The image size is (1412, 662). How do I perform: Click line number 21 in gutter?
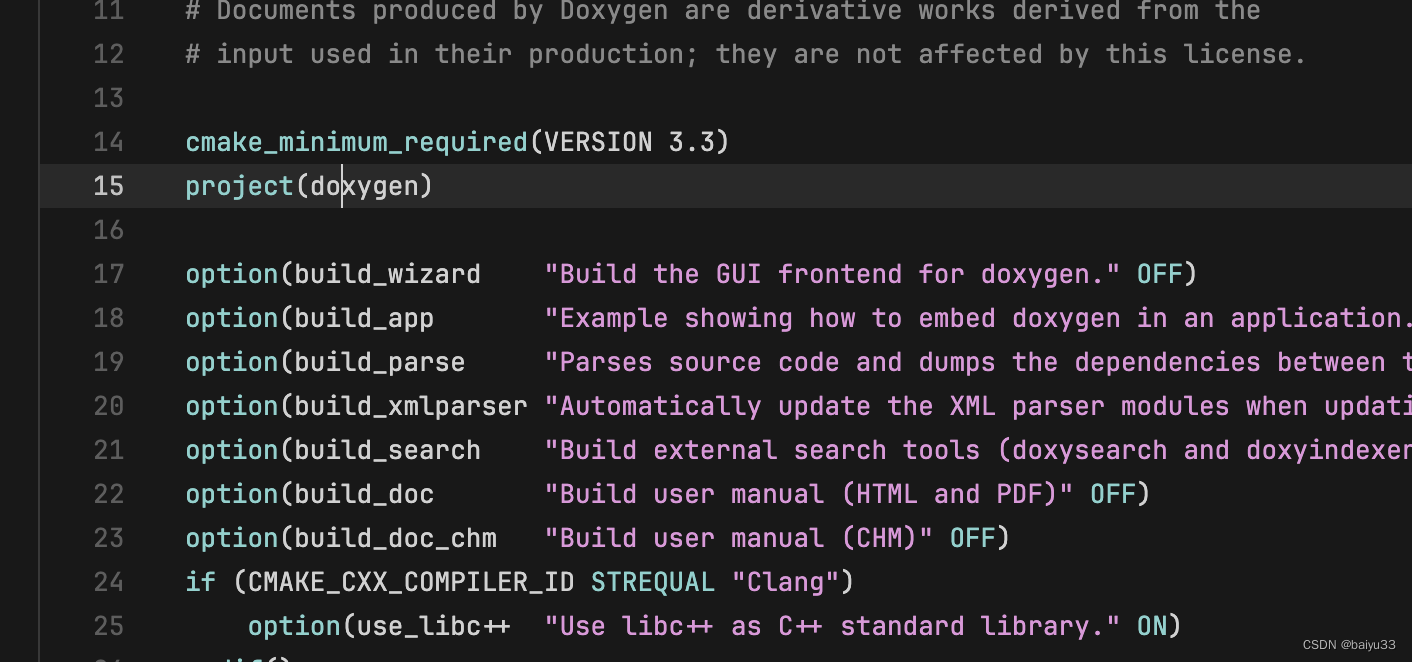coord(108,450)
